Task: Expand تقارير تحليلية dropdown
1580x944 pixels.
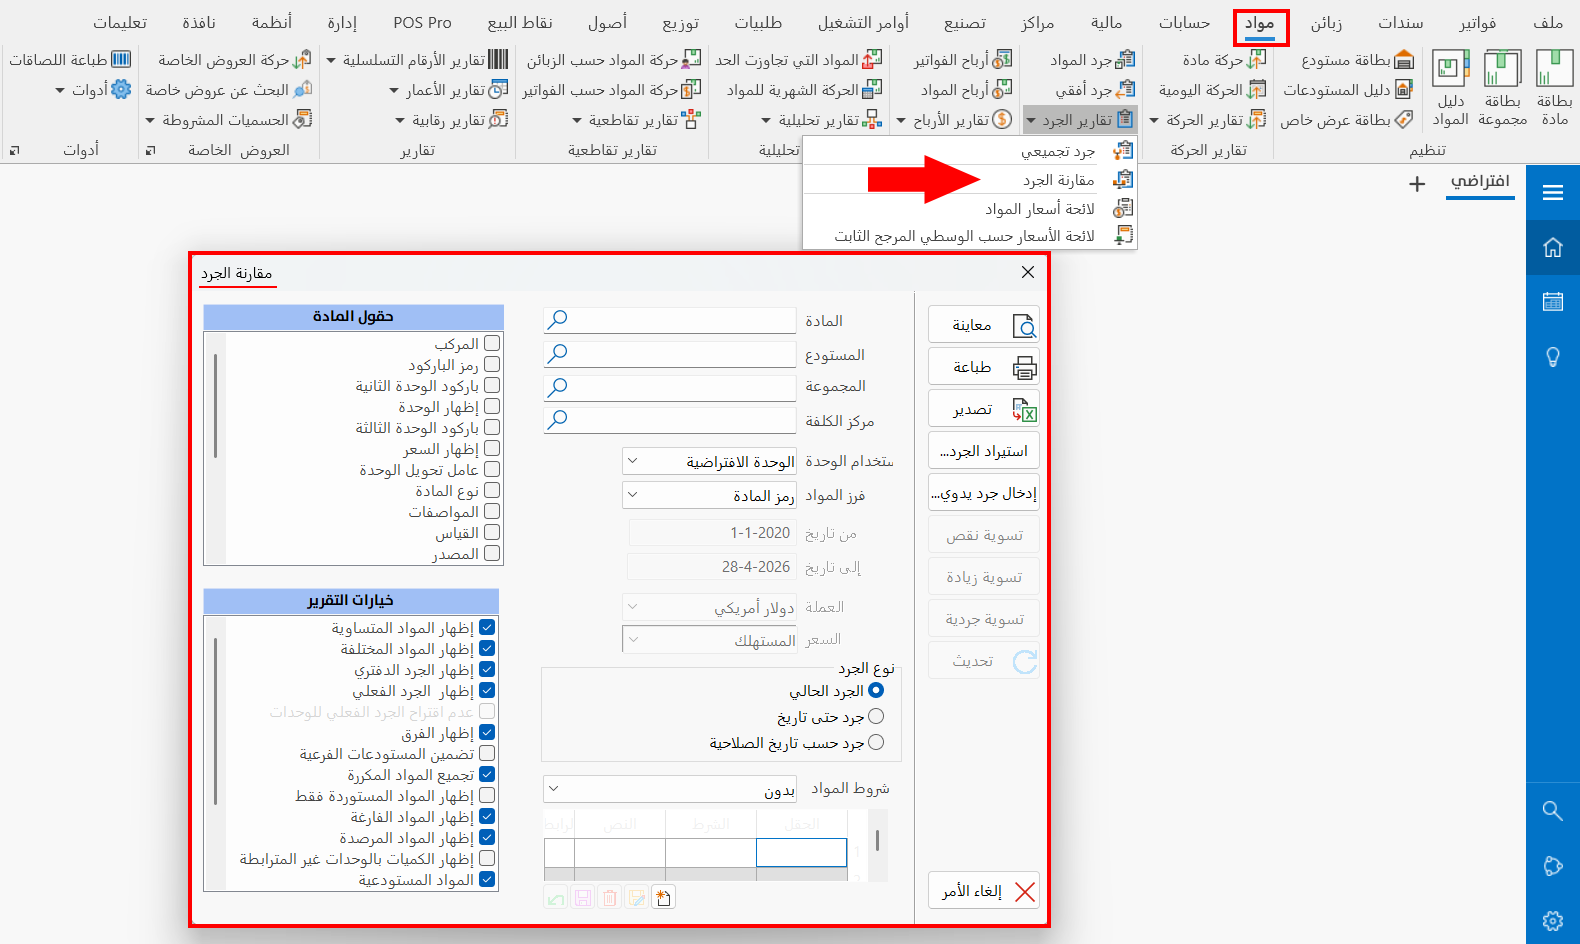Action: tap(822, 120)
